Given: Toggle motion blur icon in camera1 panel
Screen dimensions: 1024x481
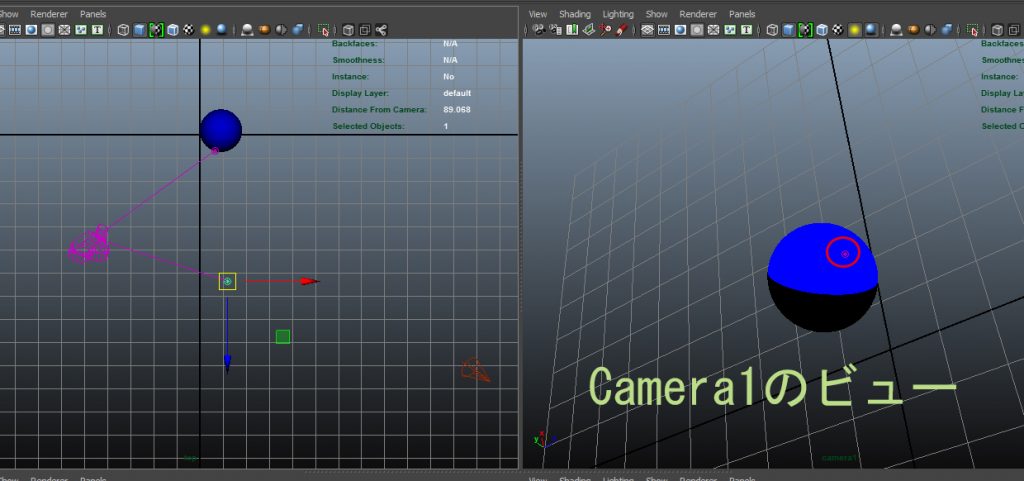Looking at the screenshot, I should (914, 30).
